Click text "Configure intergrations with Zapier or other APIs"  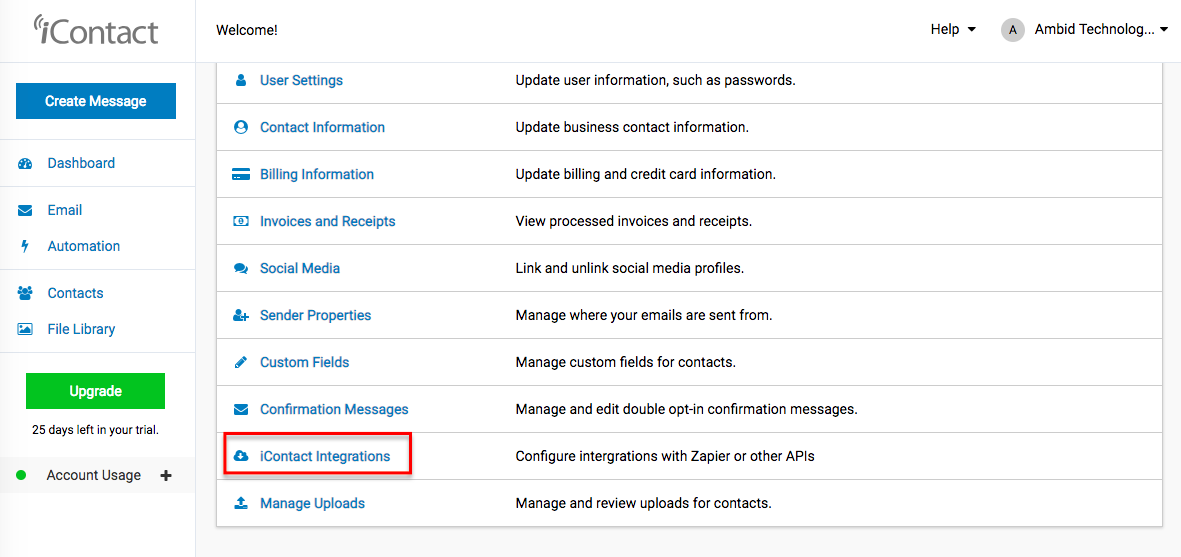665,456
